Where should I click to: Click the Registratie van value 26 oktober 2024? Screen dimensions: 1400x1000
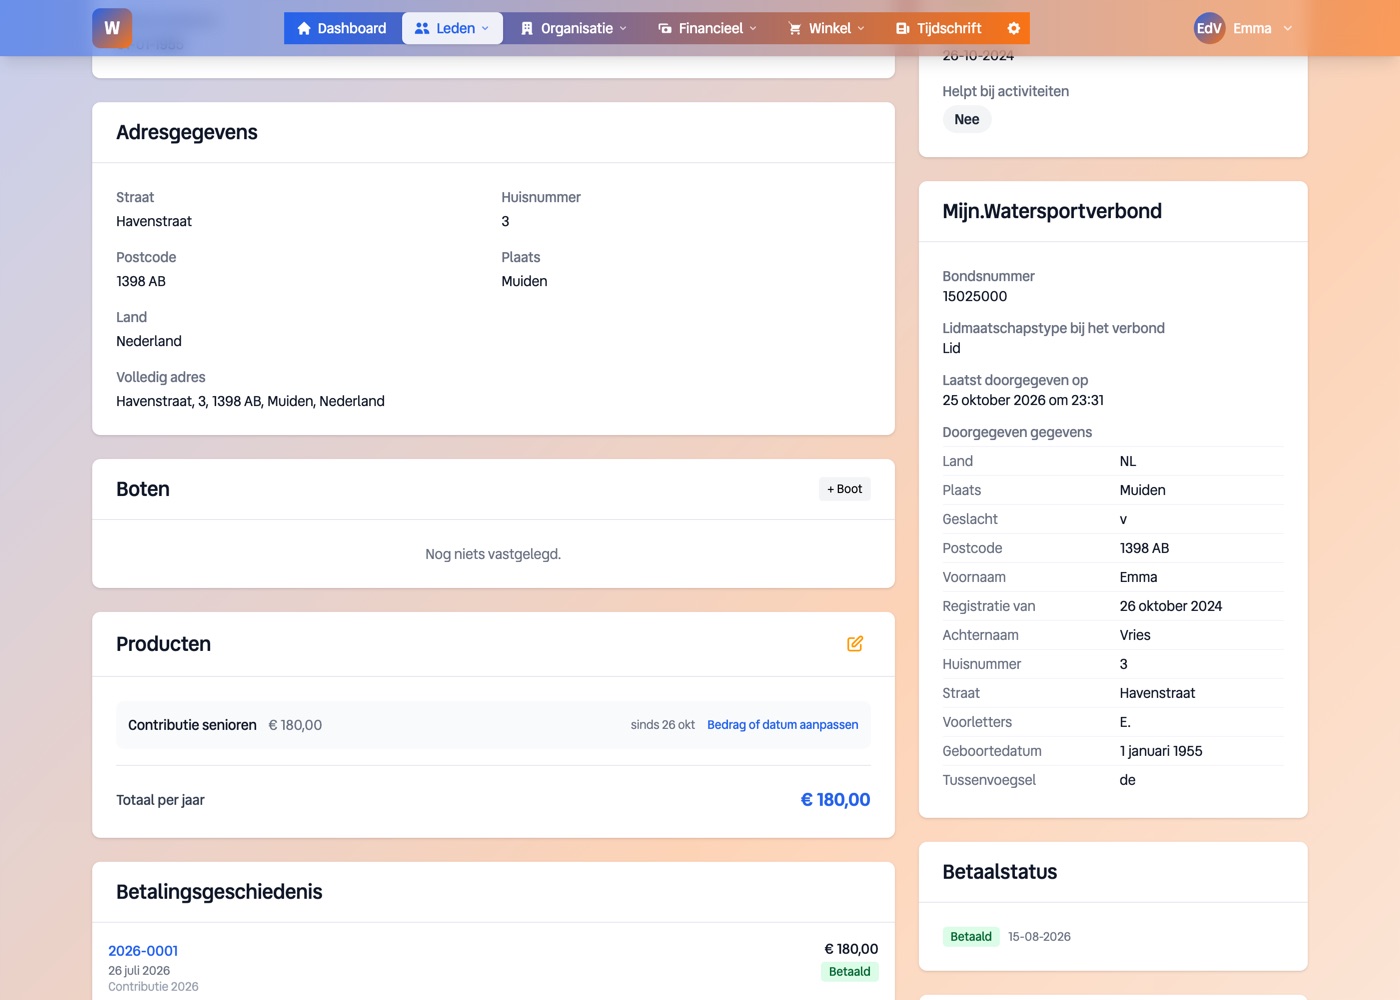(1171, 606)
